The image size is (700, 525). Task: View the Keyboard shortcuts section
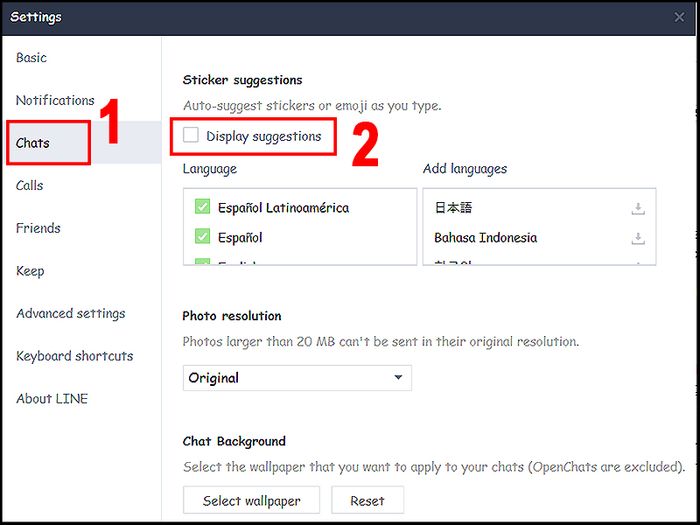click(75, 356)
